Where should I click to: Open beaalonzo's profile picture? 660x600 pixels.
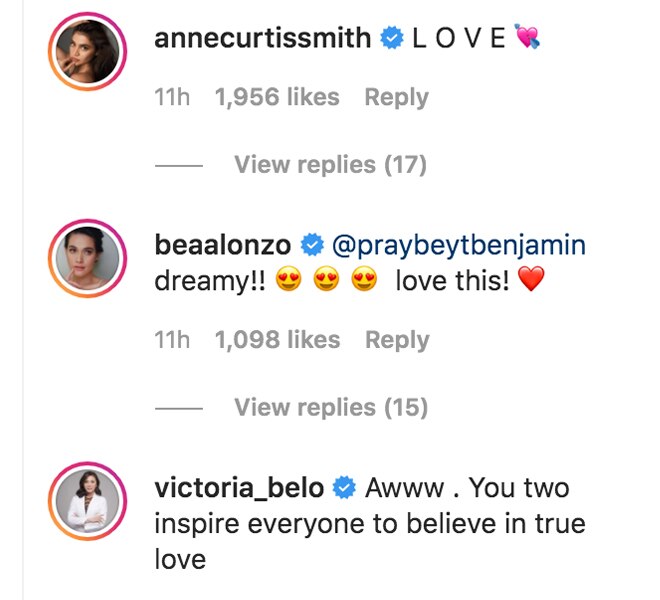pos(88,258)
